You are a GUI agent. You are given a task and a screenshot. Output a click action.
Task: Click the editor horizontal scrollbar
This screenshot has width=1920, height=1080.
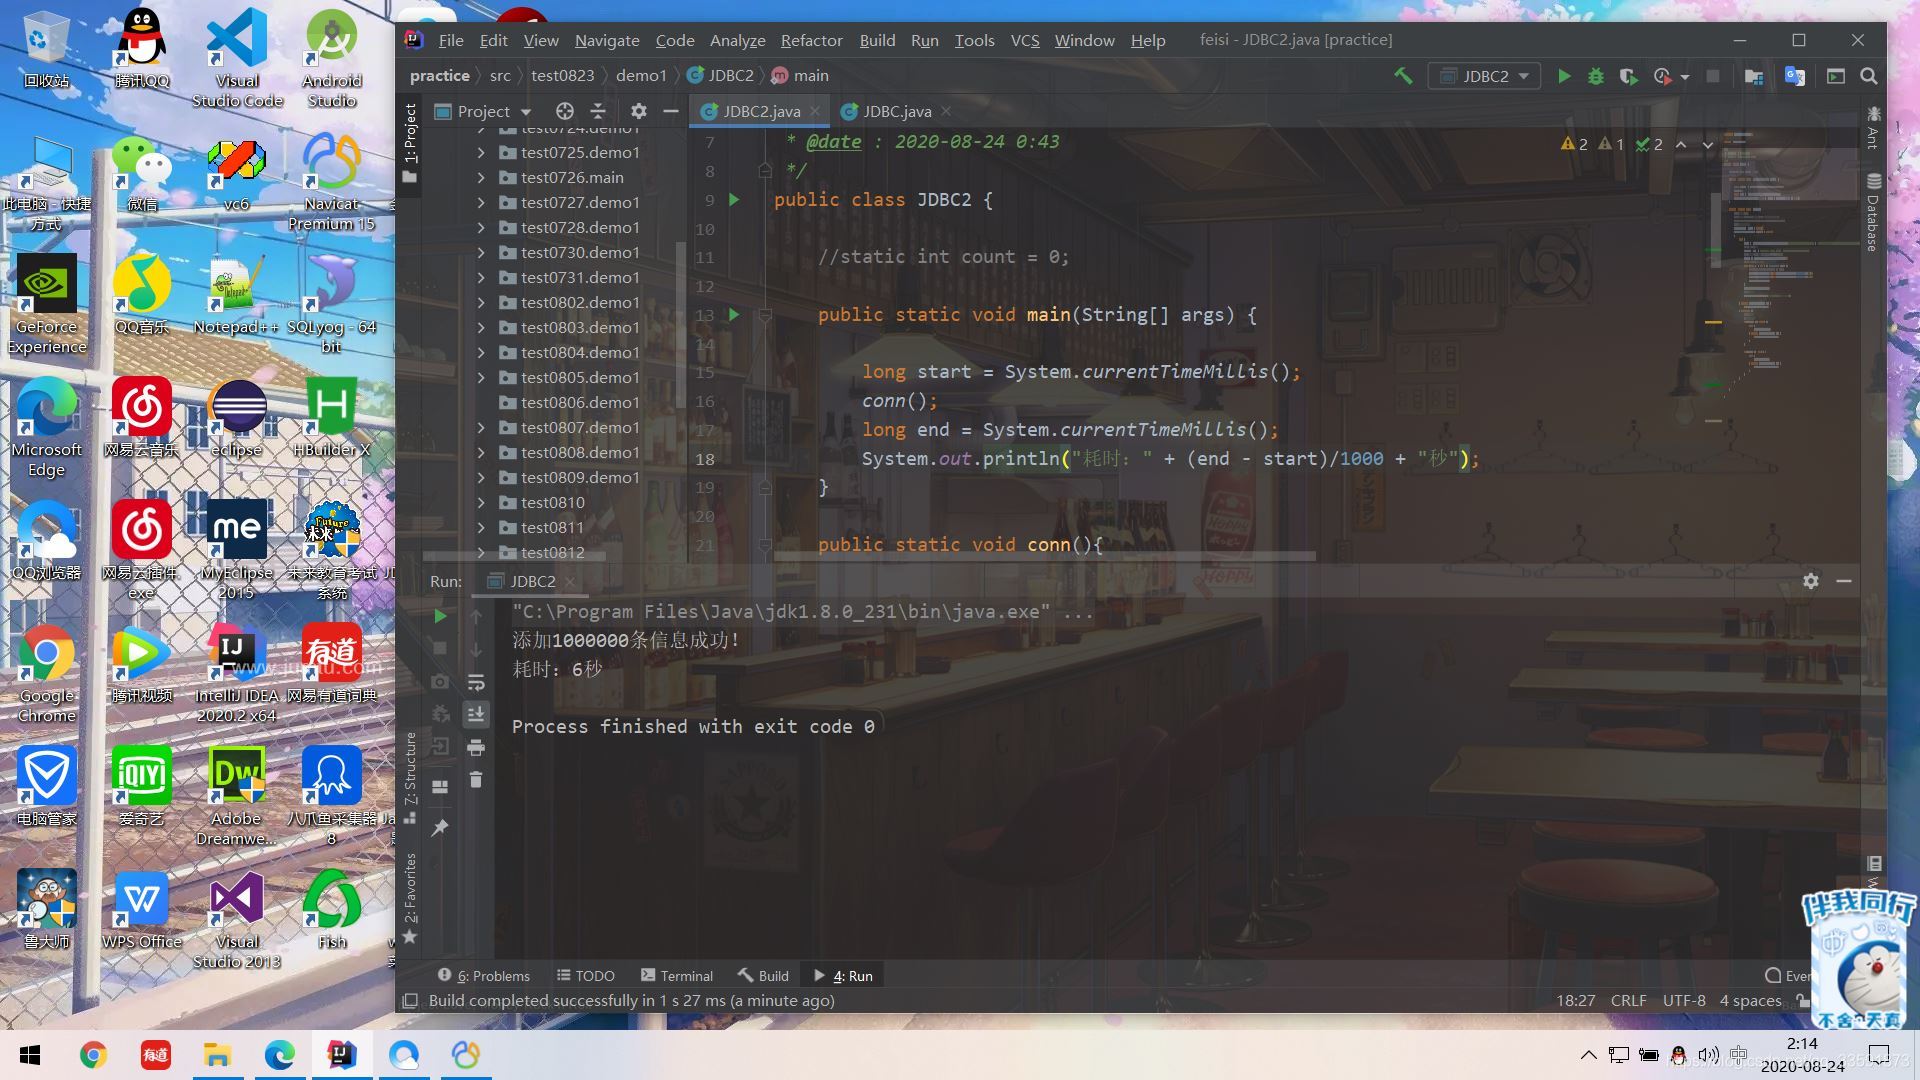point(1044,556)
